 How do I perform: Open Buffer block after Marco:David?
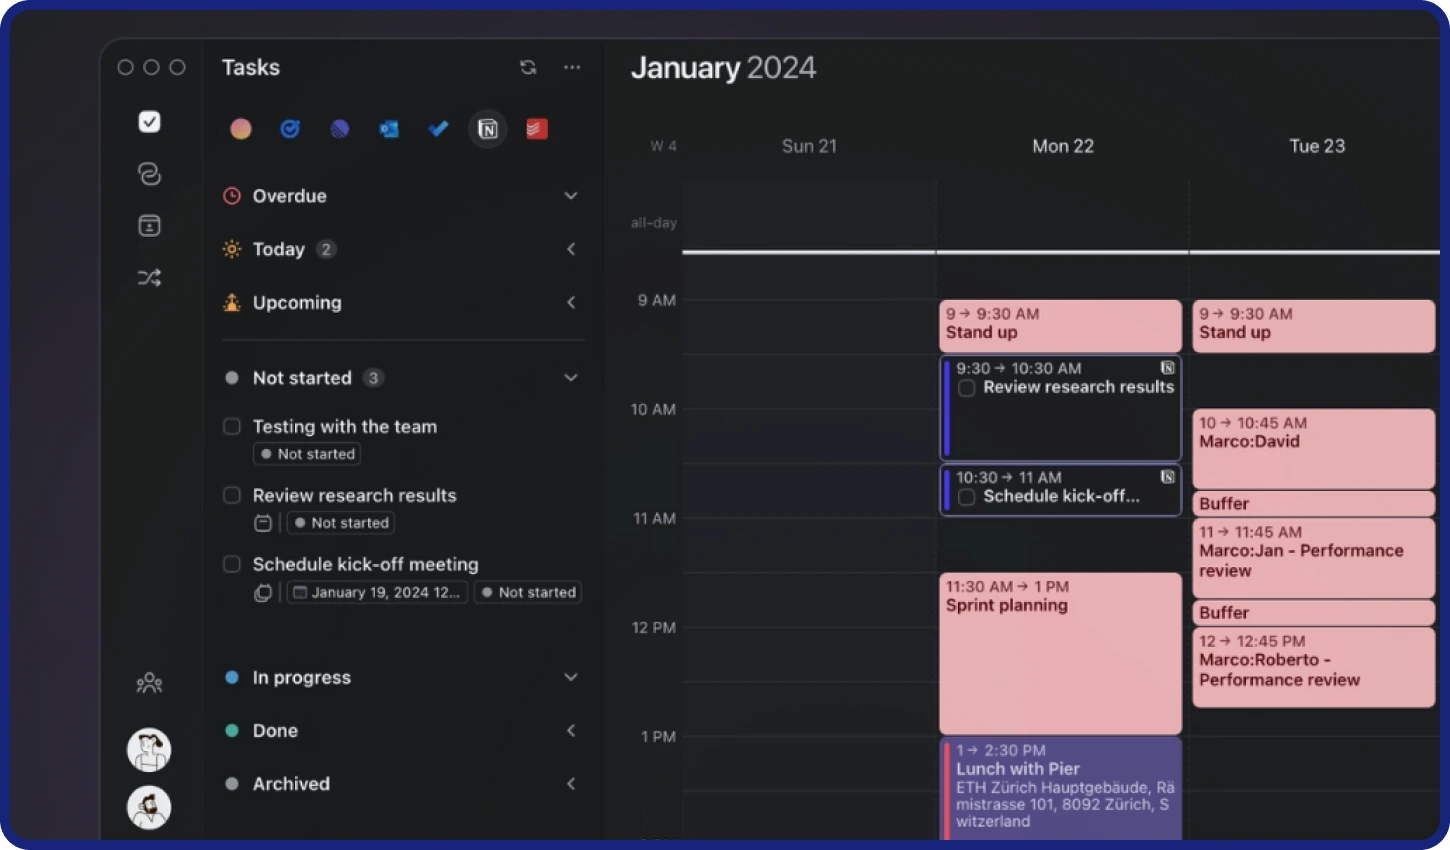(x=1314, y=503)
